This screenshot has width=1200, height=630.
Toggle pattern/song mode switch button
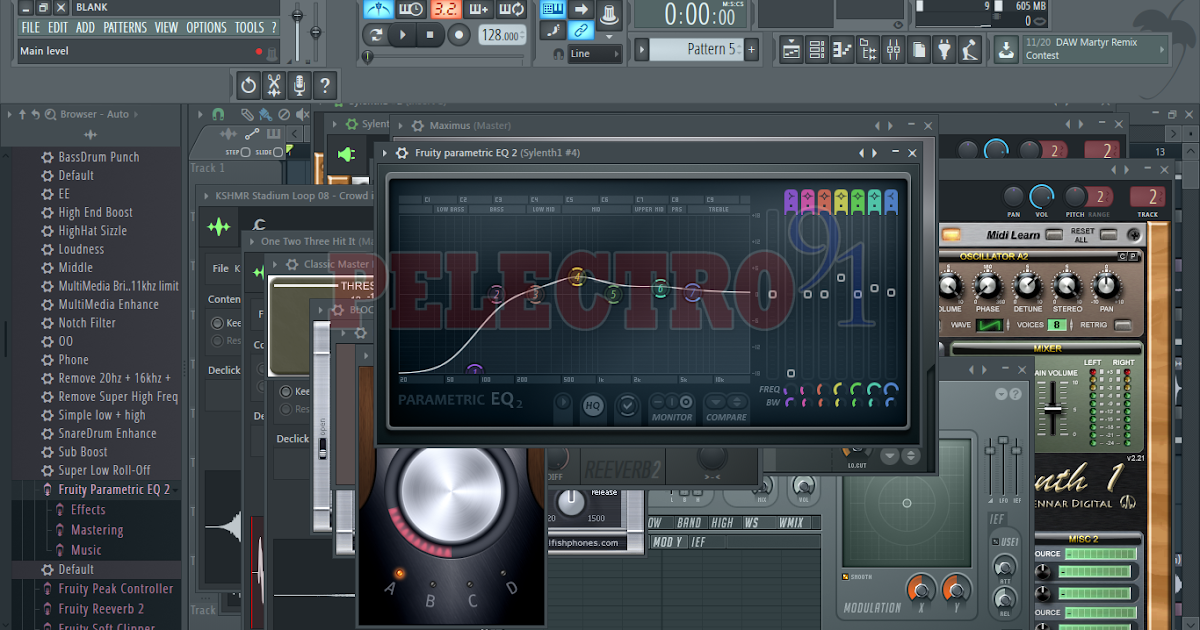coord(376,35)
